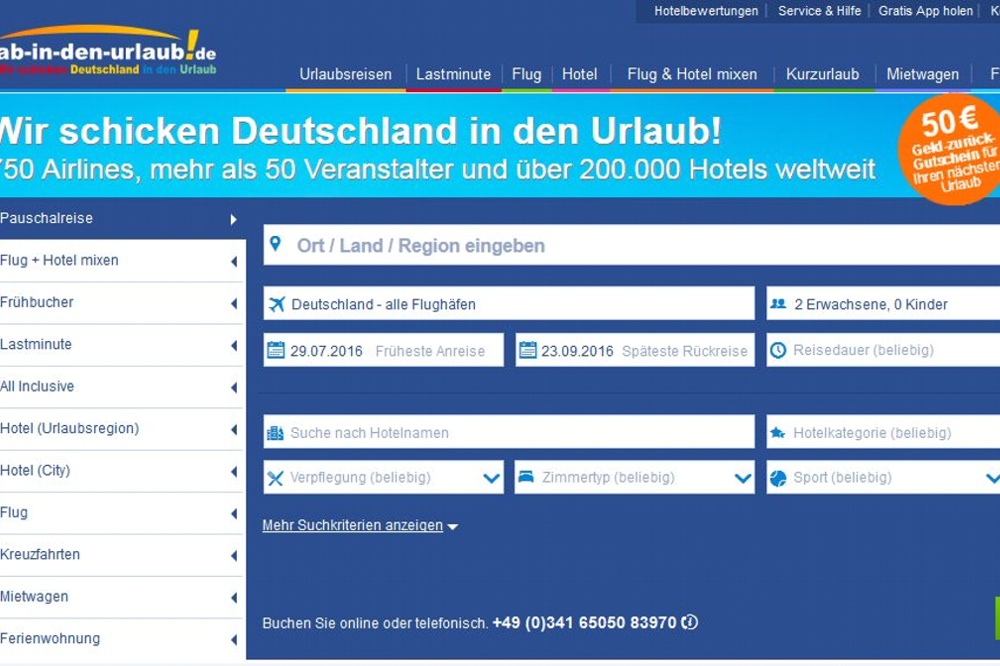
Task: Open the Sport dropdown arrow
Action: [996, 477]
